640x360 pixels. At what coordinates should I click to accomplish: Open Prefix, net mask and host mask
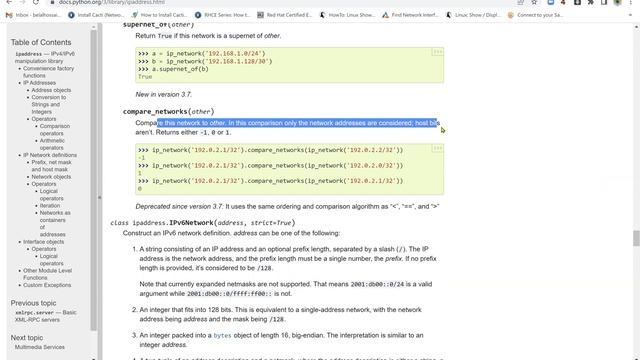(x=51, y=166)
